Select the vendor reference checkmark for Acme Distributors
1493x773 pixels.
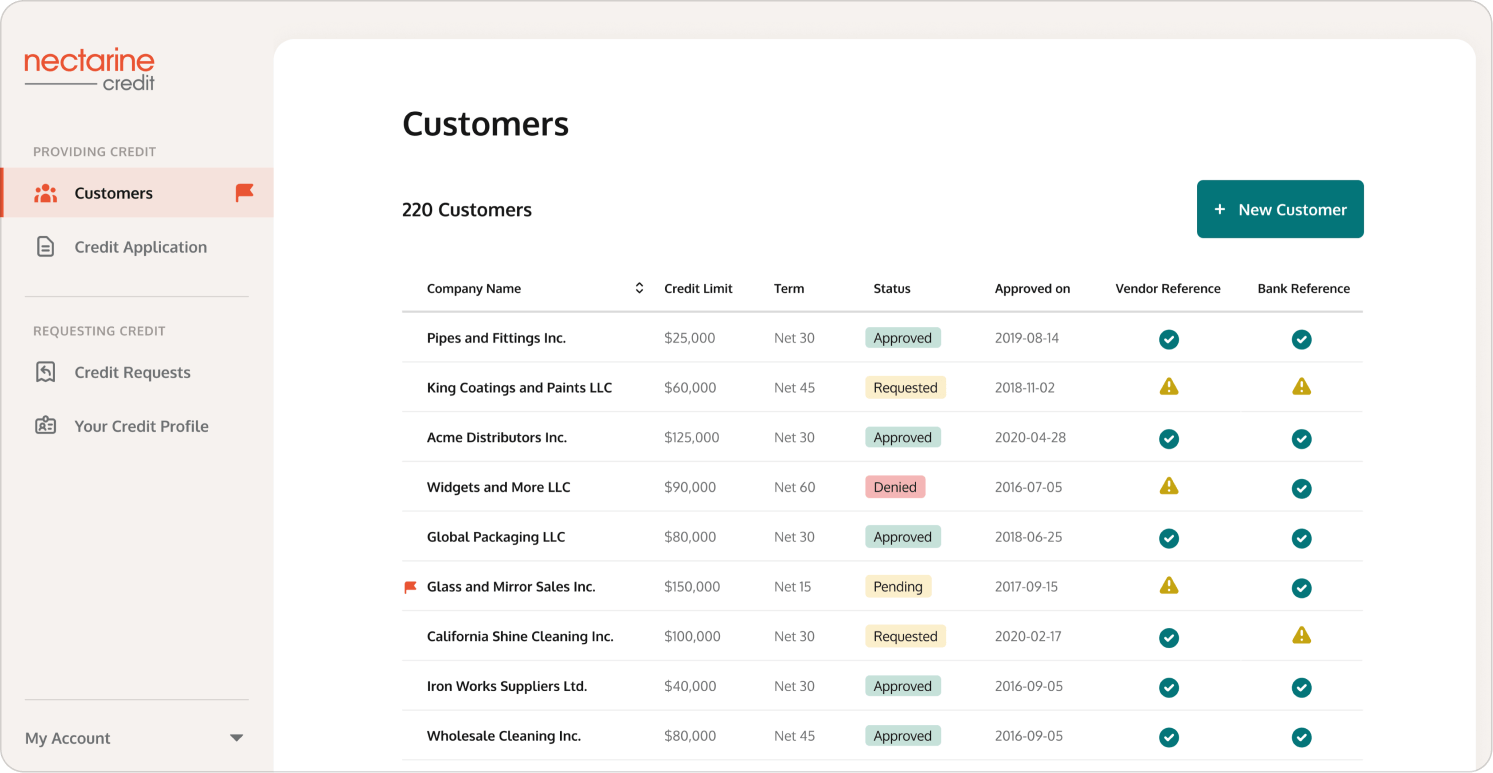[x=1168, y=438]
